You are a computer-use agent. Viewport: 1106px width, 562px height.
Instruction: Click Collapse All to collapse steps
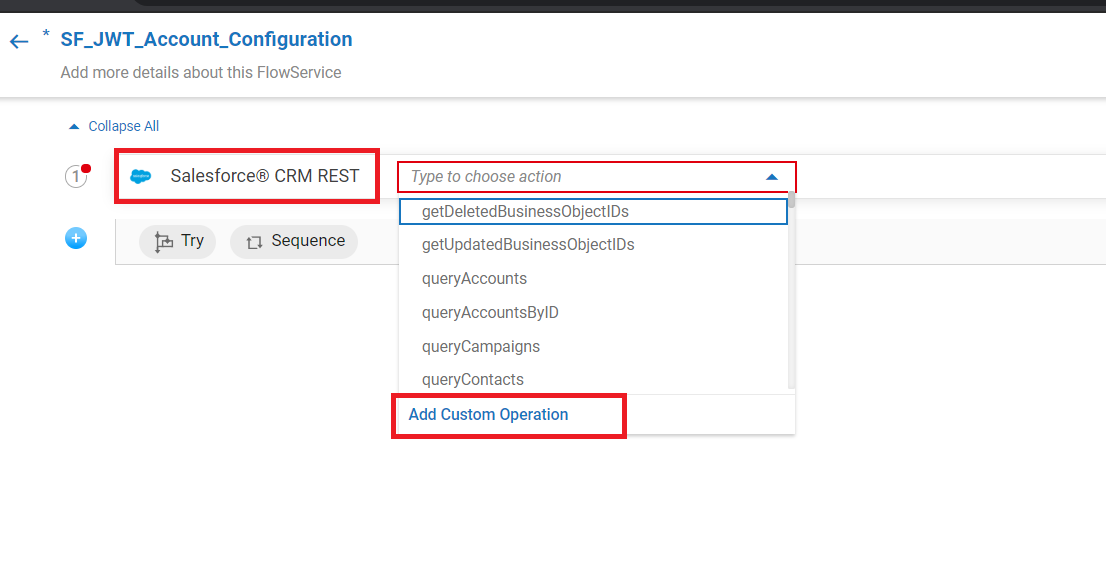point(123,126)
